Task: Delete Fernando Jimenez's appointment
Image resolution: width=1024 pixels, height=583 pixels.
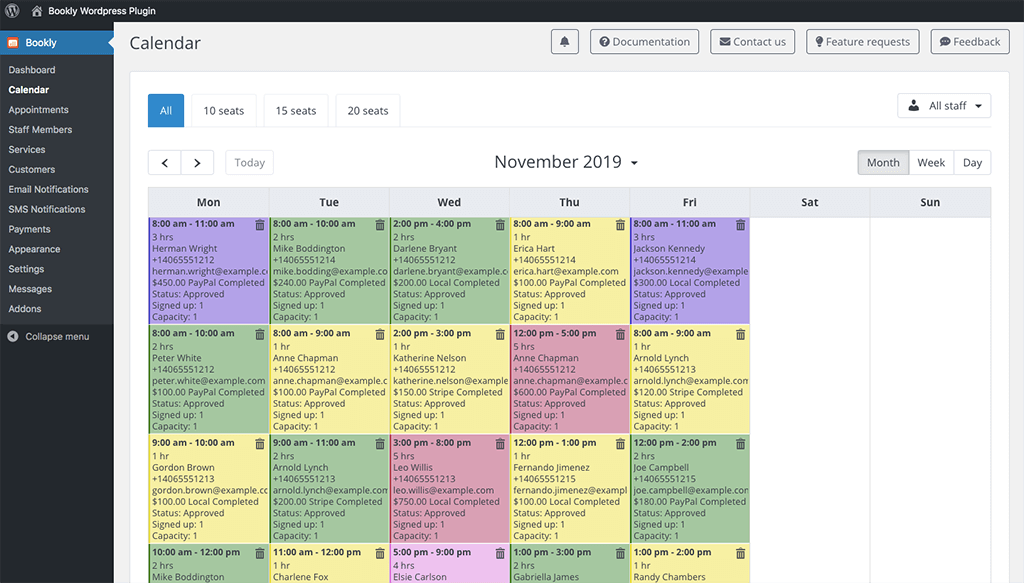Action: (620, 444)
